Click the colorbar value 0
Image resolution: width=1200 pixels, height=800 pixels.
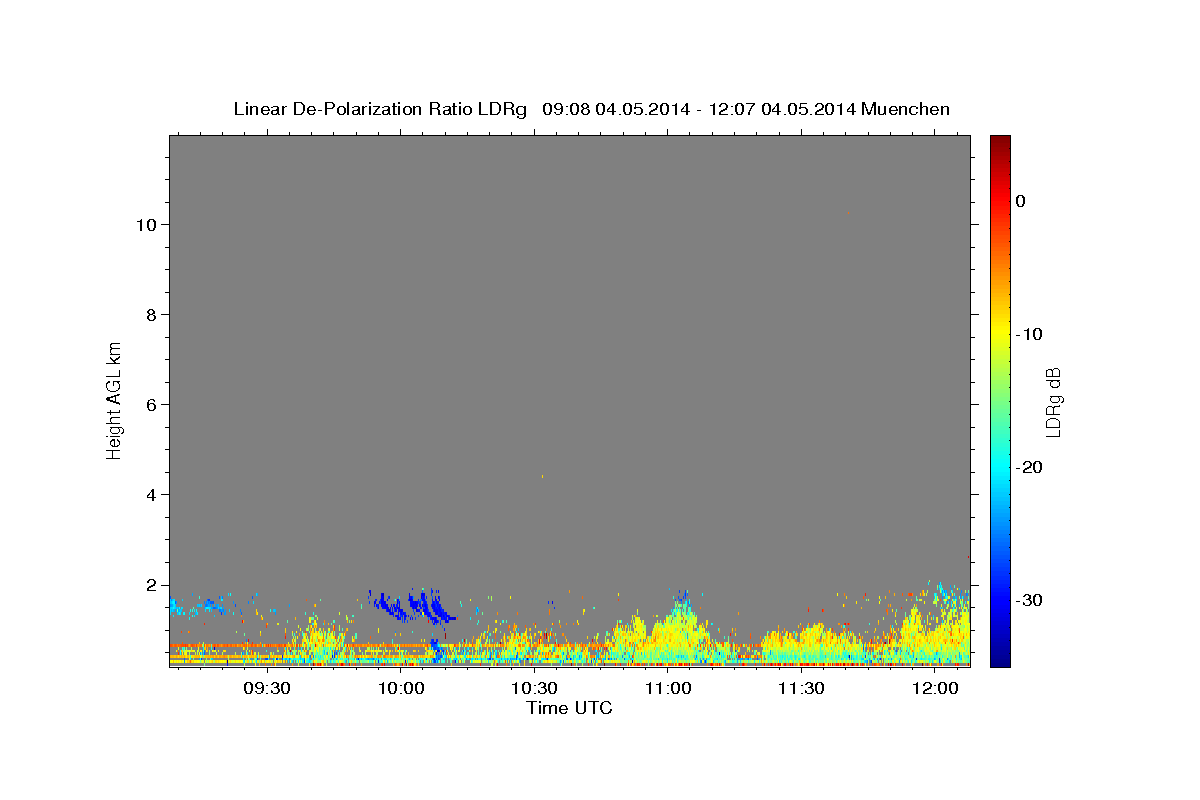tap(1021, 201)
